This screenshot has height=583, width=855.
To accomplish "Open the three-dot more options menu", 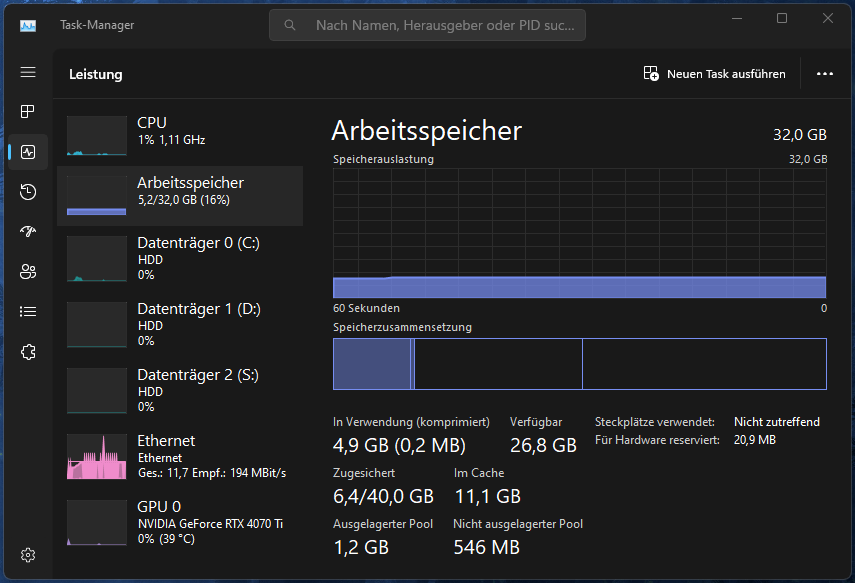I will (x=825, y=74).
